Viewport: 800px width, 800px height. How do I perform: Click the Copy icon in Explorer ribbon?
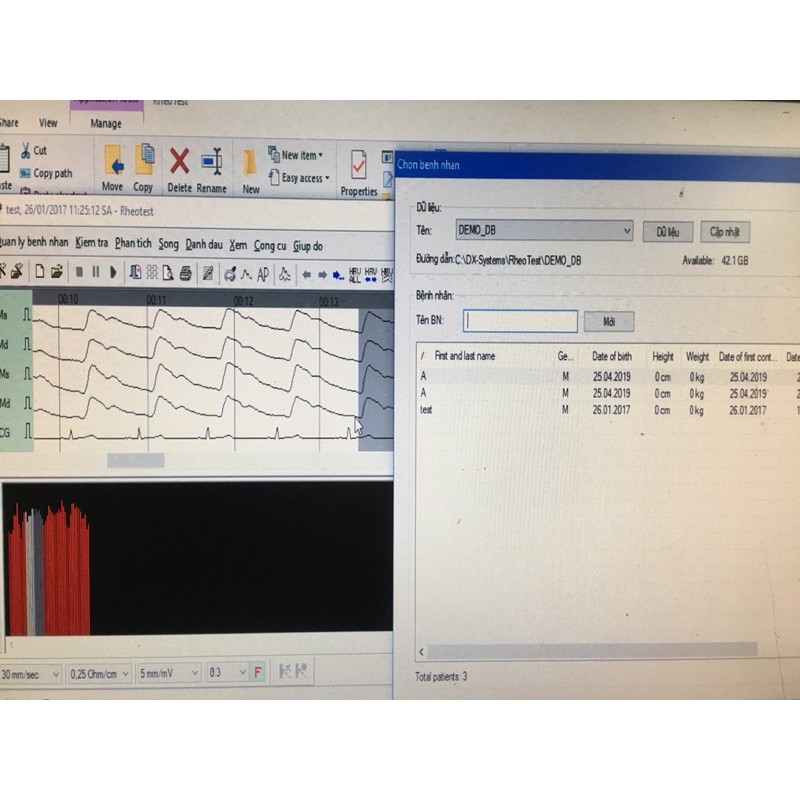coord(144,159)
